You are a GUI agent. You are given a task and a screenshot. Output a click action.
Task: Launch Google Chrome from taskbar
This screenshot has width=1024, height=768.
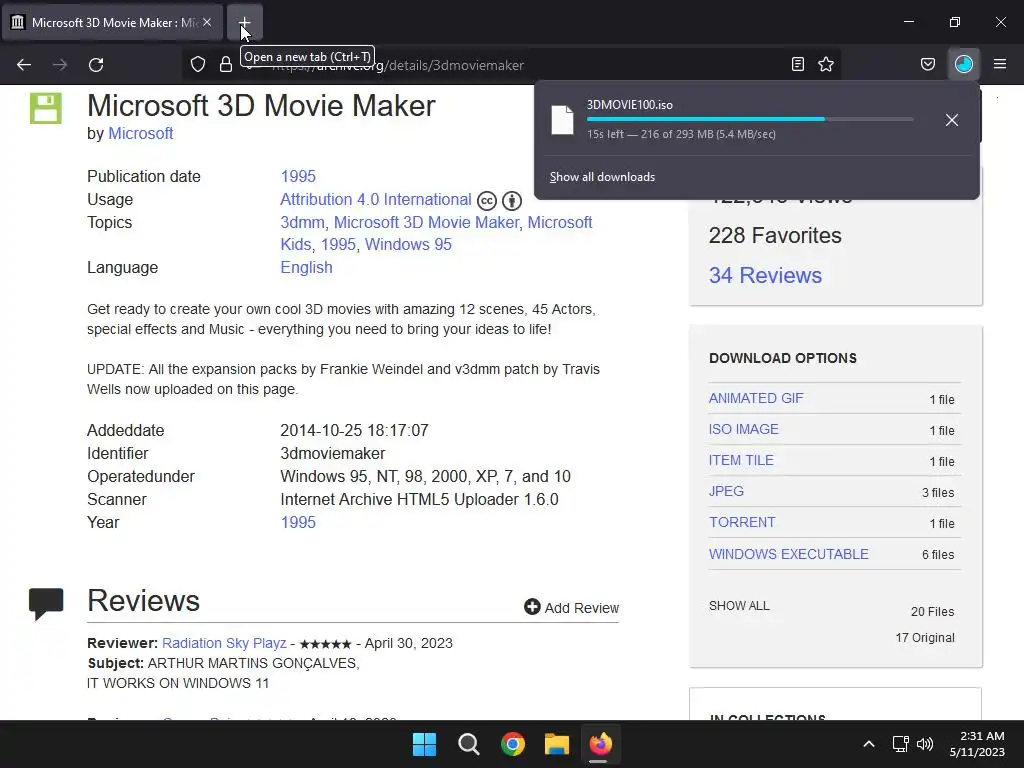[x=513, y=744]
